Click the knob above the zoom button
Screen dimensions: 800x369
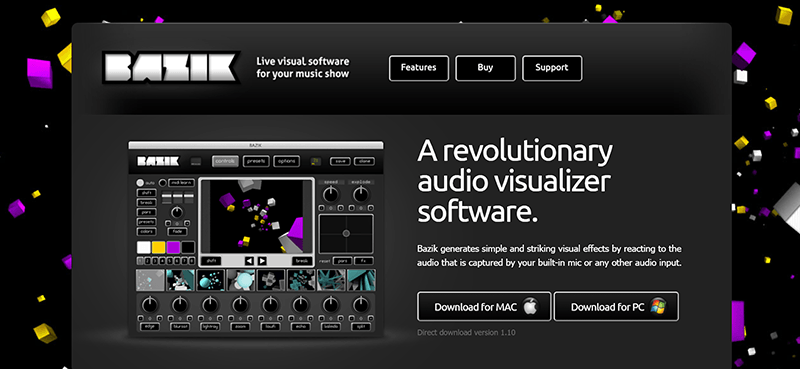(x=240, y=305)
